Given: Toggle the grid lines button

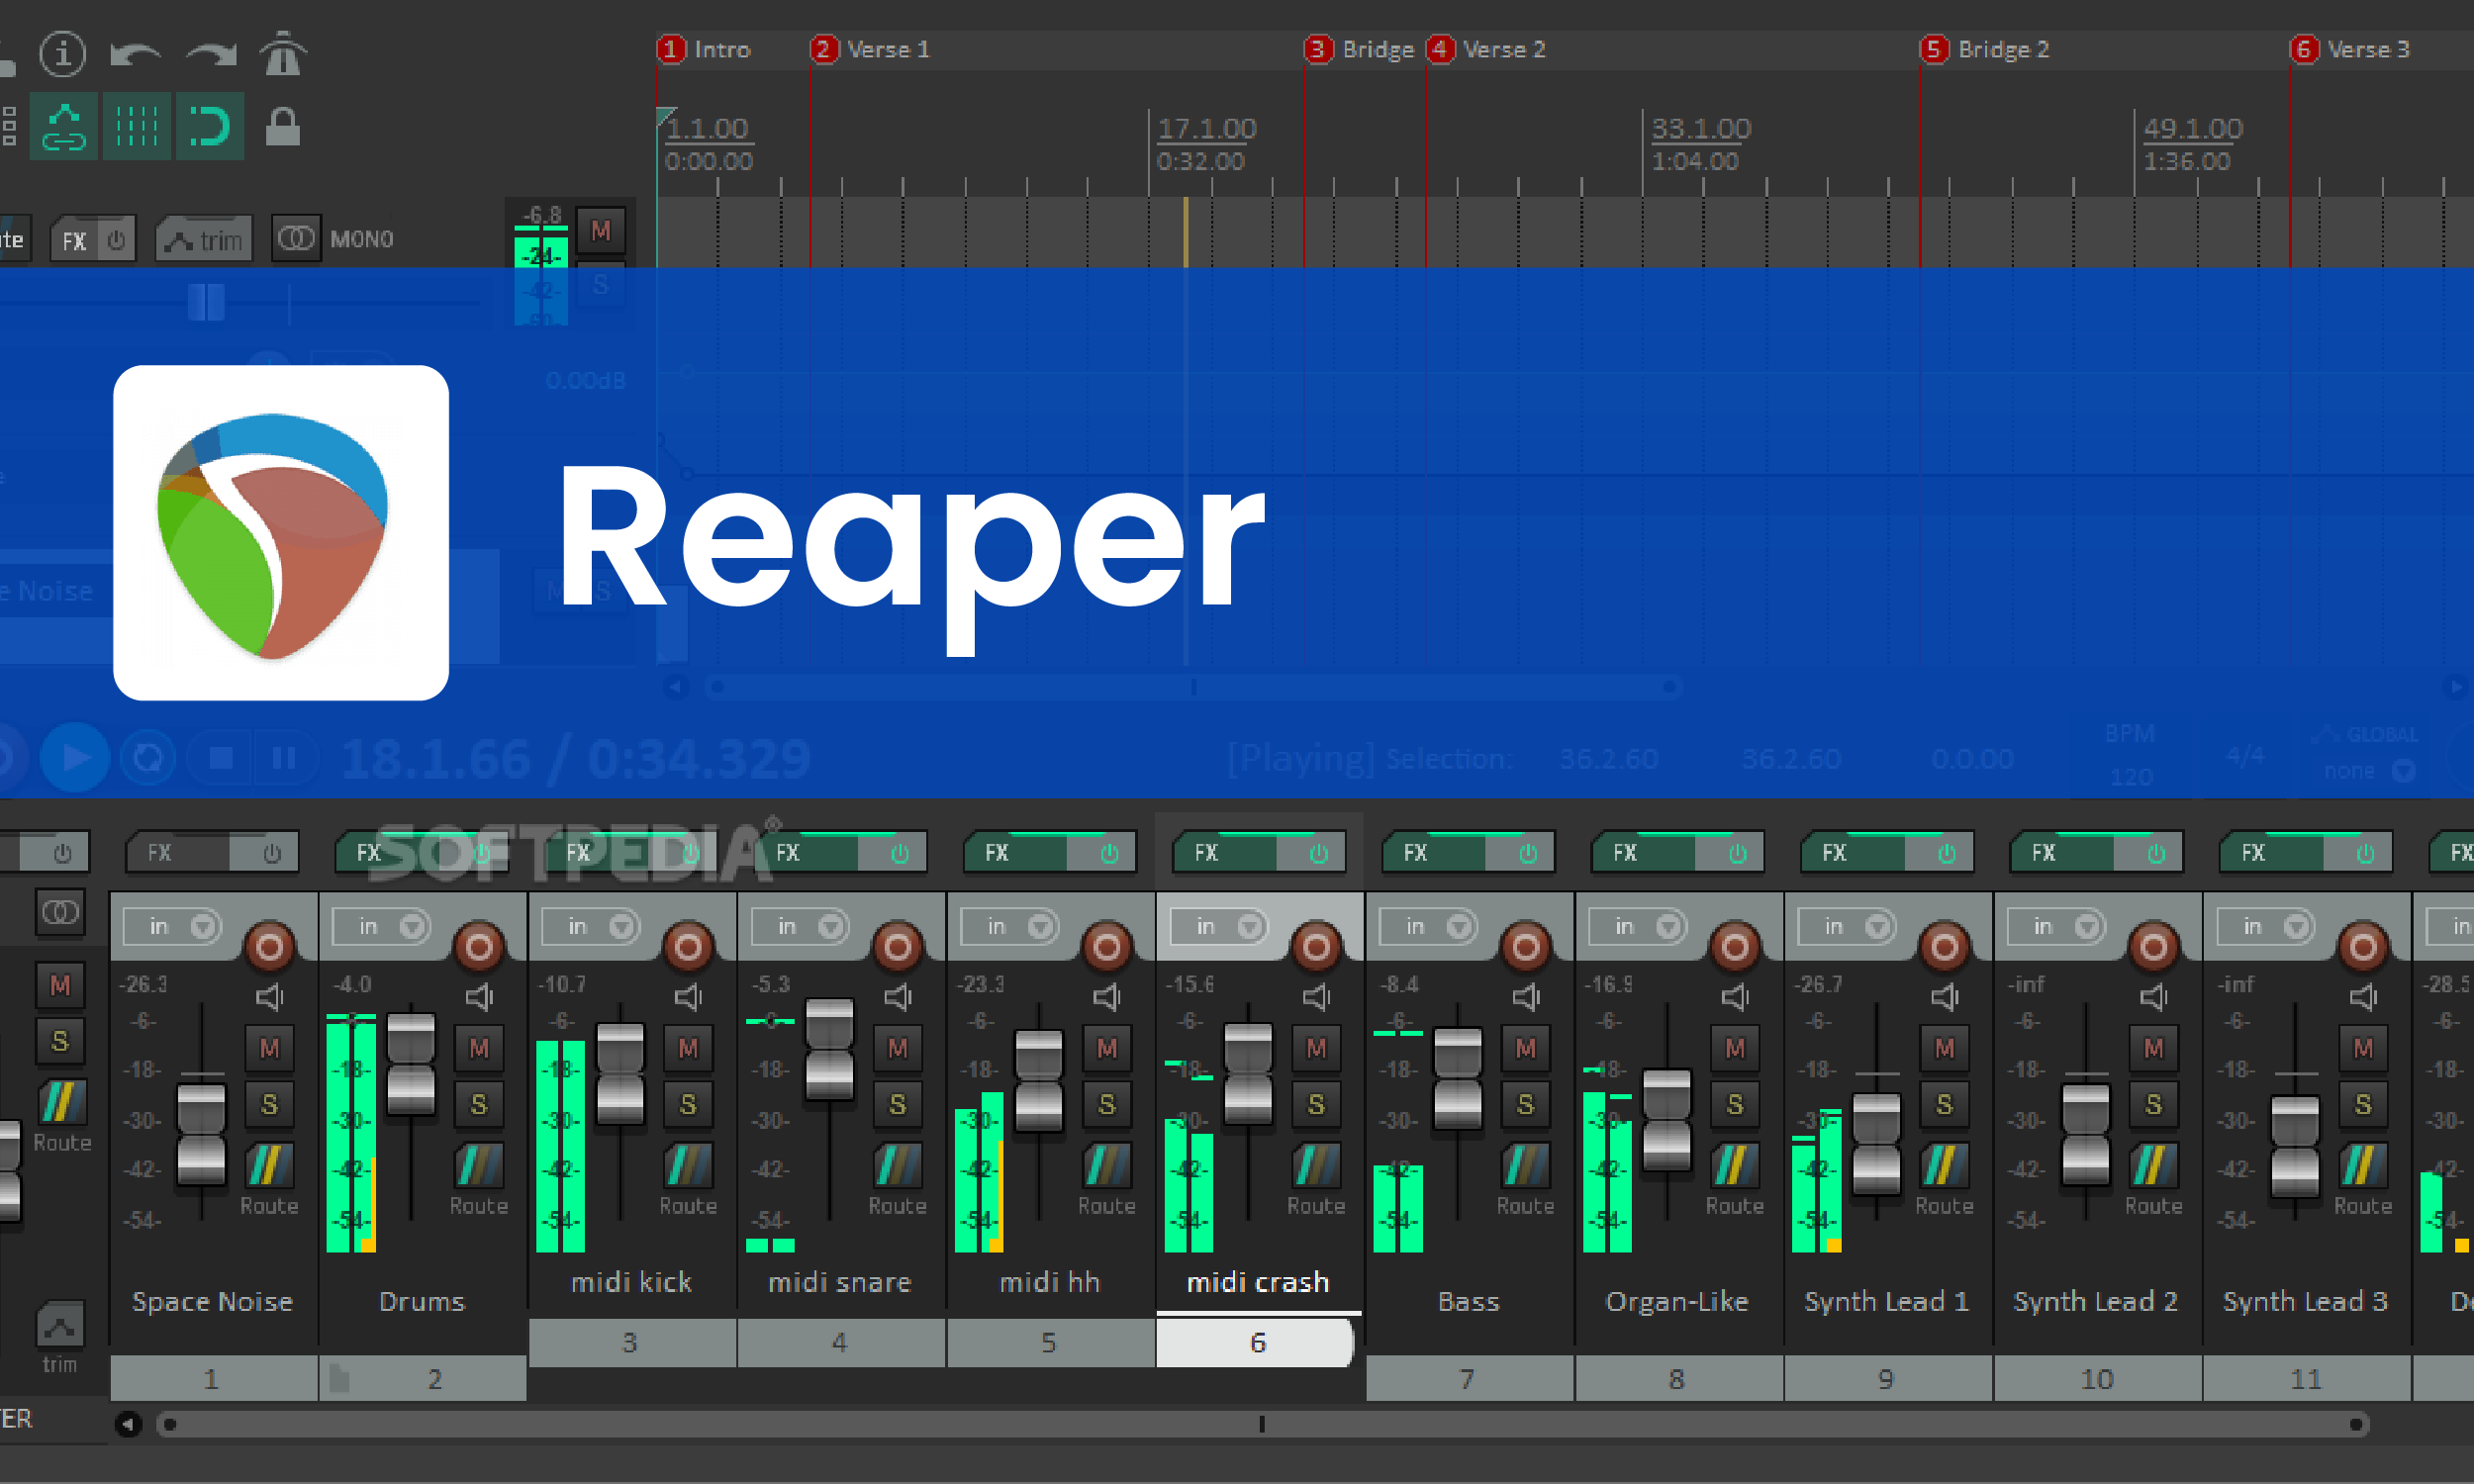Looking at the screenshot, I should tap(137, 127).
